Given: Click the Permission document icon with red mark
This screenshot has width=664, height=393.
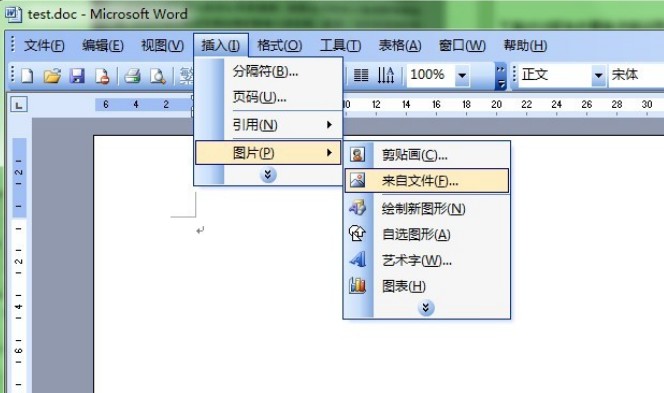Looking at the screenshot, I should pyautogui.click(x=102, y=76).
